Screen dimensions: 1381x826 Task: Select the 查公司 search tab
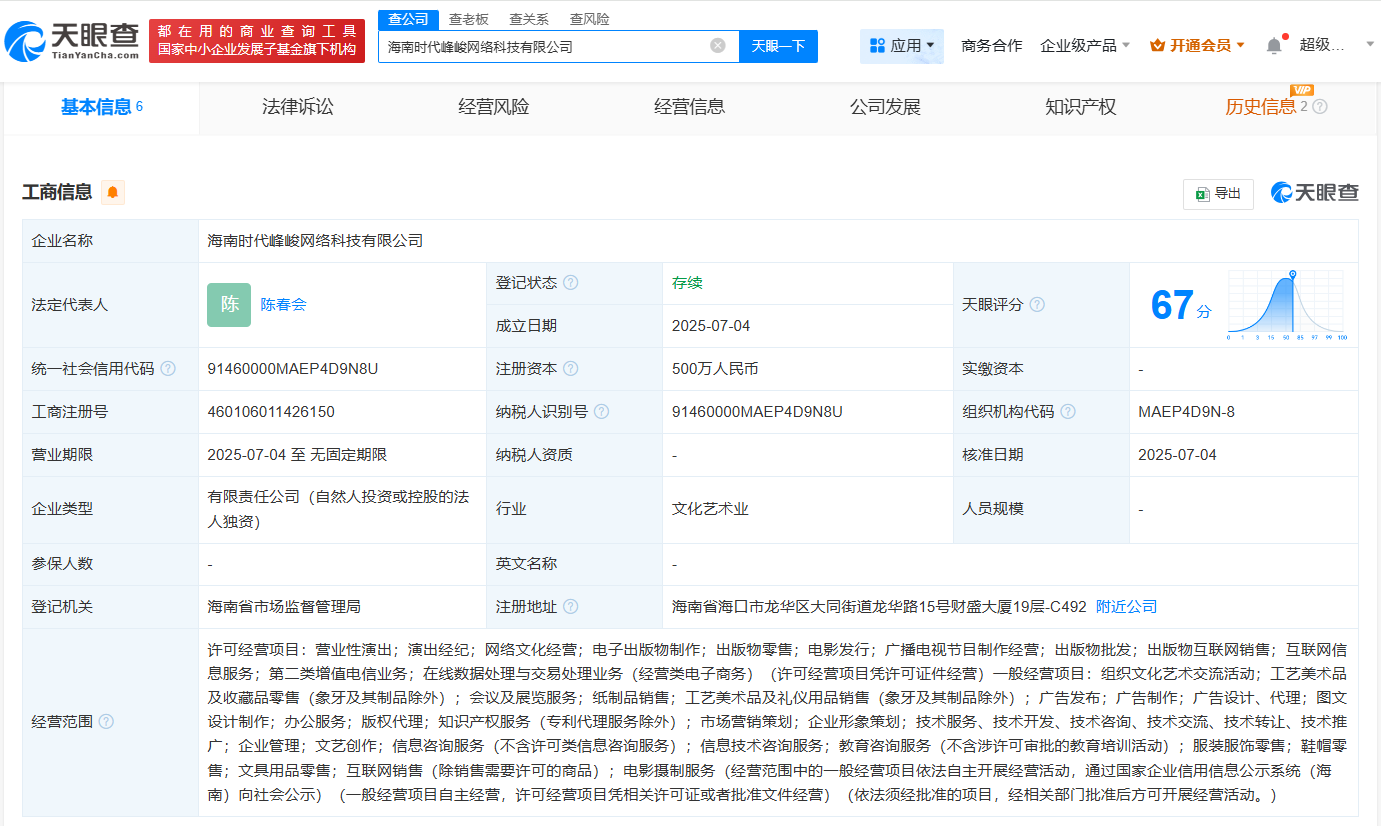pyautogui.click(x=408, y=19)
